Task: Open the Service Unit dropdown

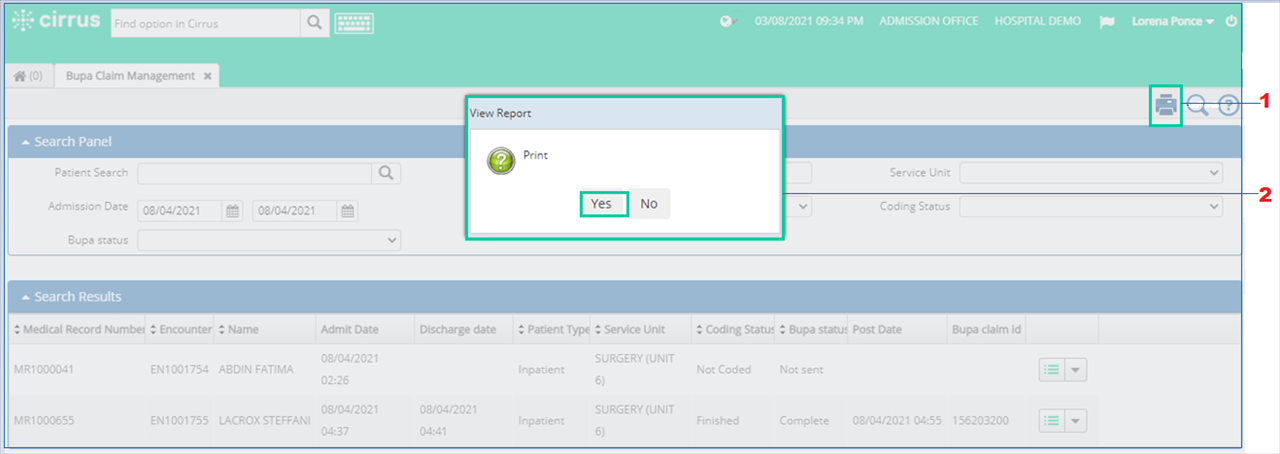Action: click(1091, 173)
